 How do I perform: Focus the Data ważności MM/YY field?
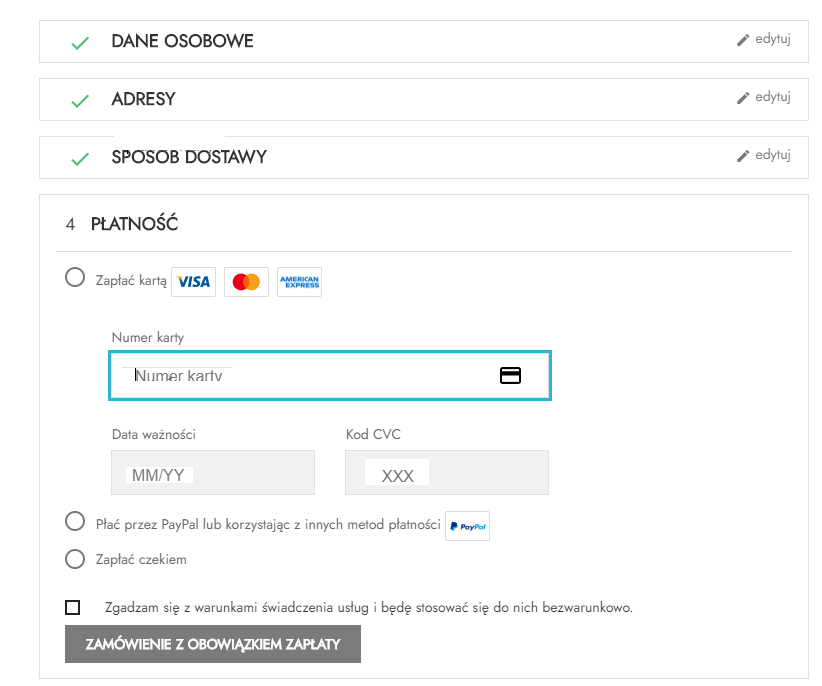(x=213, y=472)
